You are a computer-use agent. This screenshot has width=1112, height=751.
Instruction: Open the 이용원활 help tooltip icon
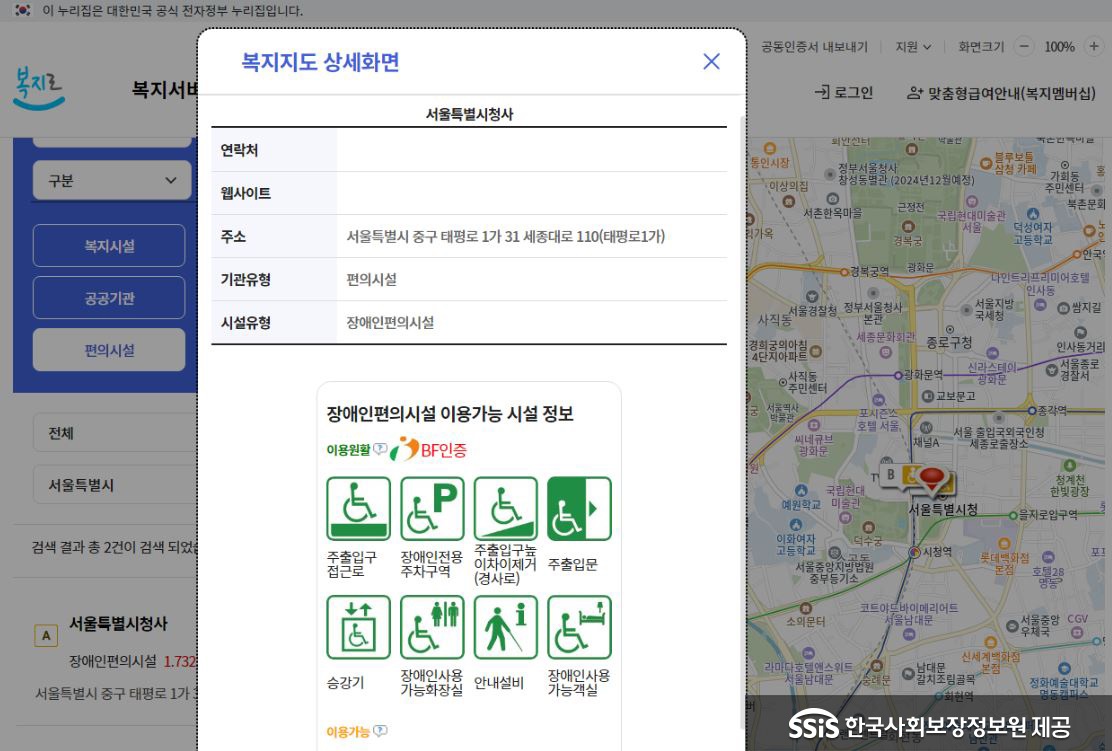pyautogui.click(x=379, y=449)
